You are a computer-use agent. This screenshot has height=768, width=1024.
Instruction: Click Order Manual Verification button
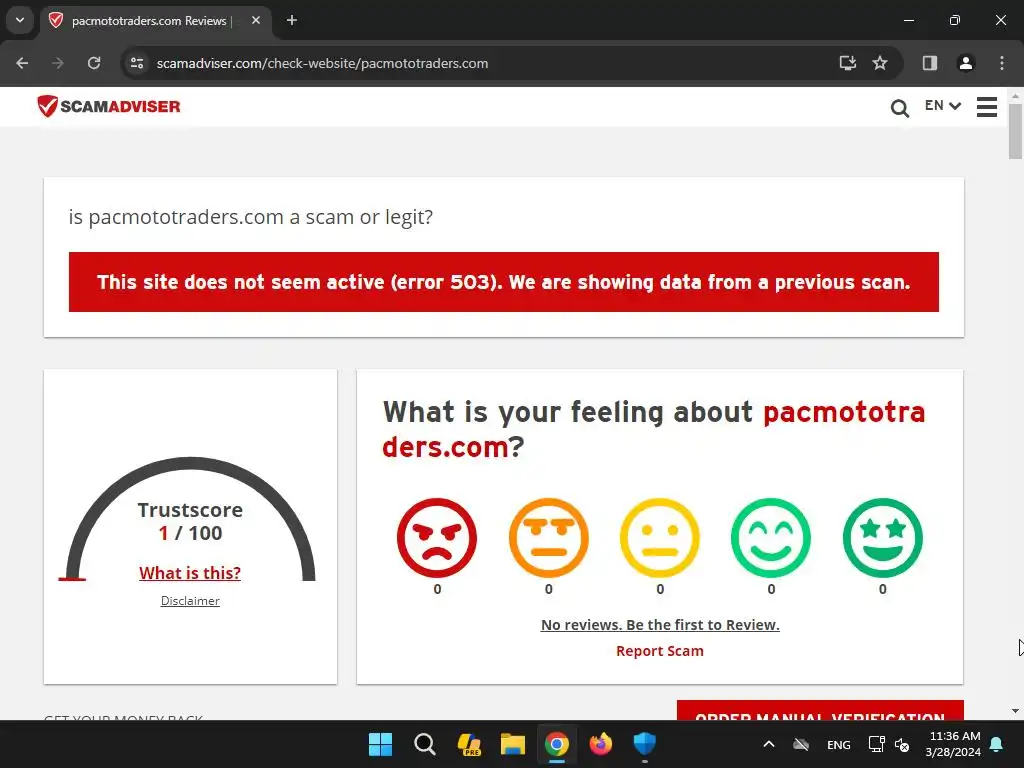click(820, 711)
